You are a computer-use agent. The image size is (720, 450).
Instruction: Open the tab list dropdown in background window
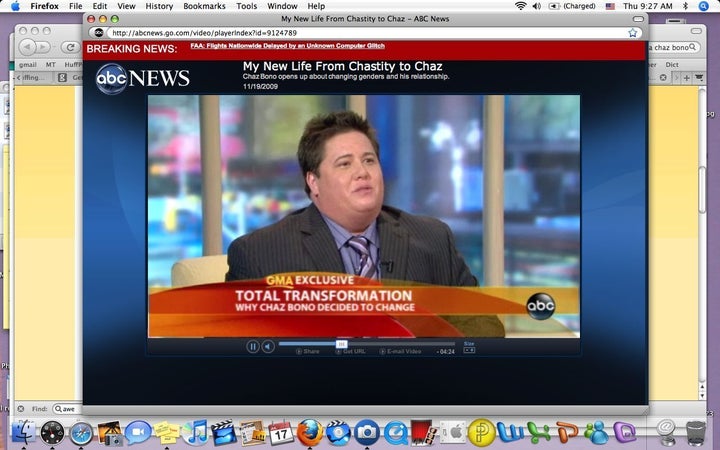click(699, 78)
